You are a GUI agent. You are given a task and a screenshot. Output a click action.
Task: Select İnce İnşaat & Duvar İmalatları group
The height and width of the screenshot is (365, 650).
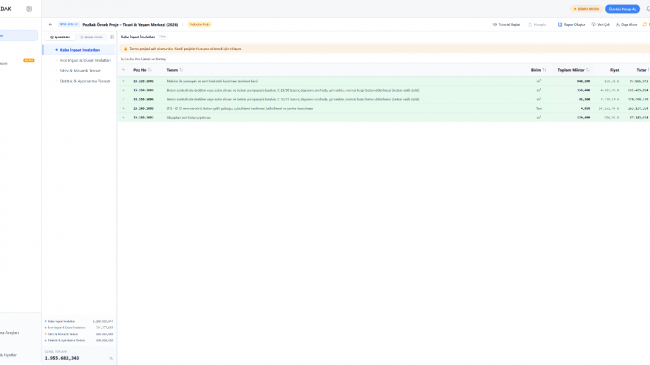coord(85,60)
